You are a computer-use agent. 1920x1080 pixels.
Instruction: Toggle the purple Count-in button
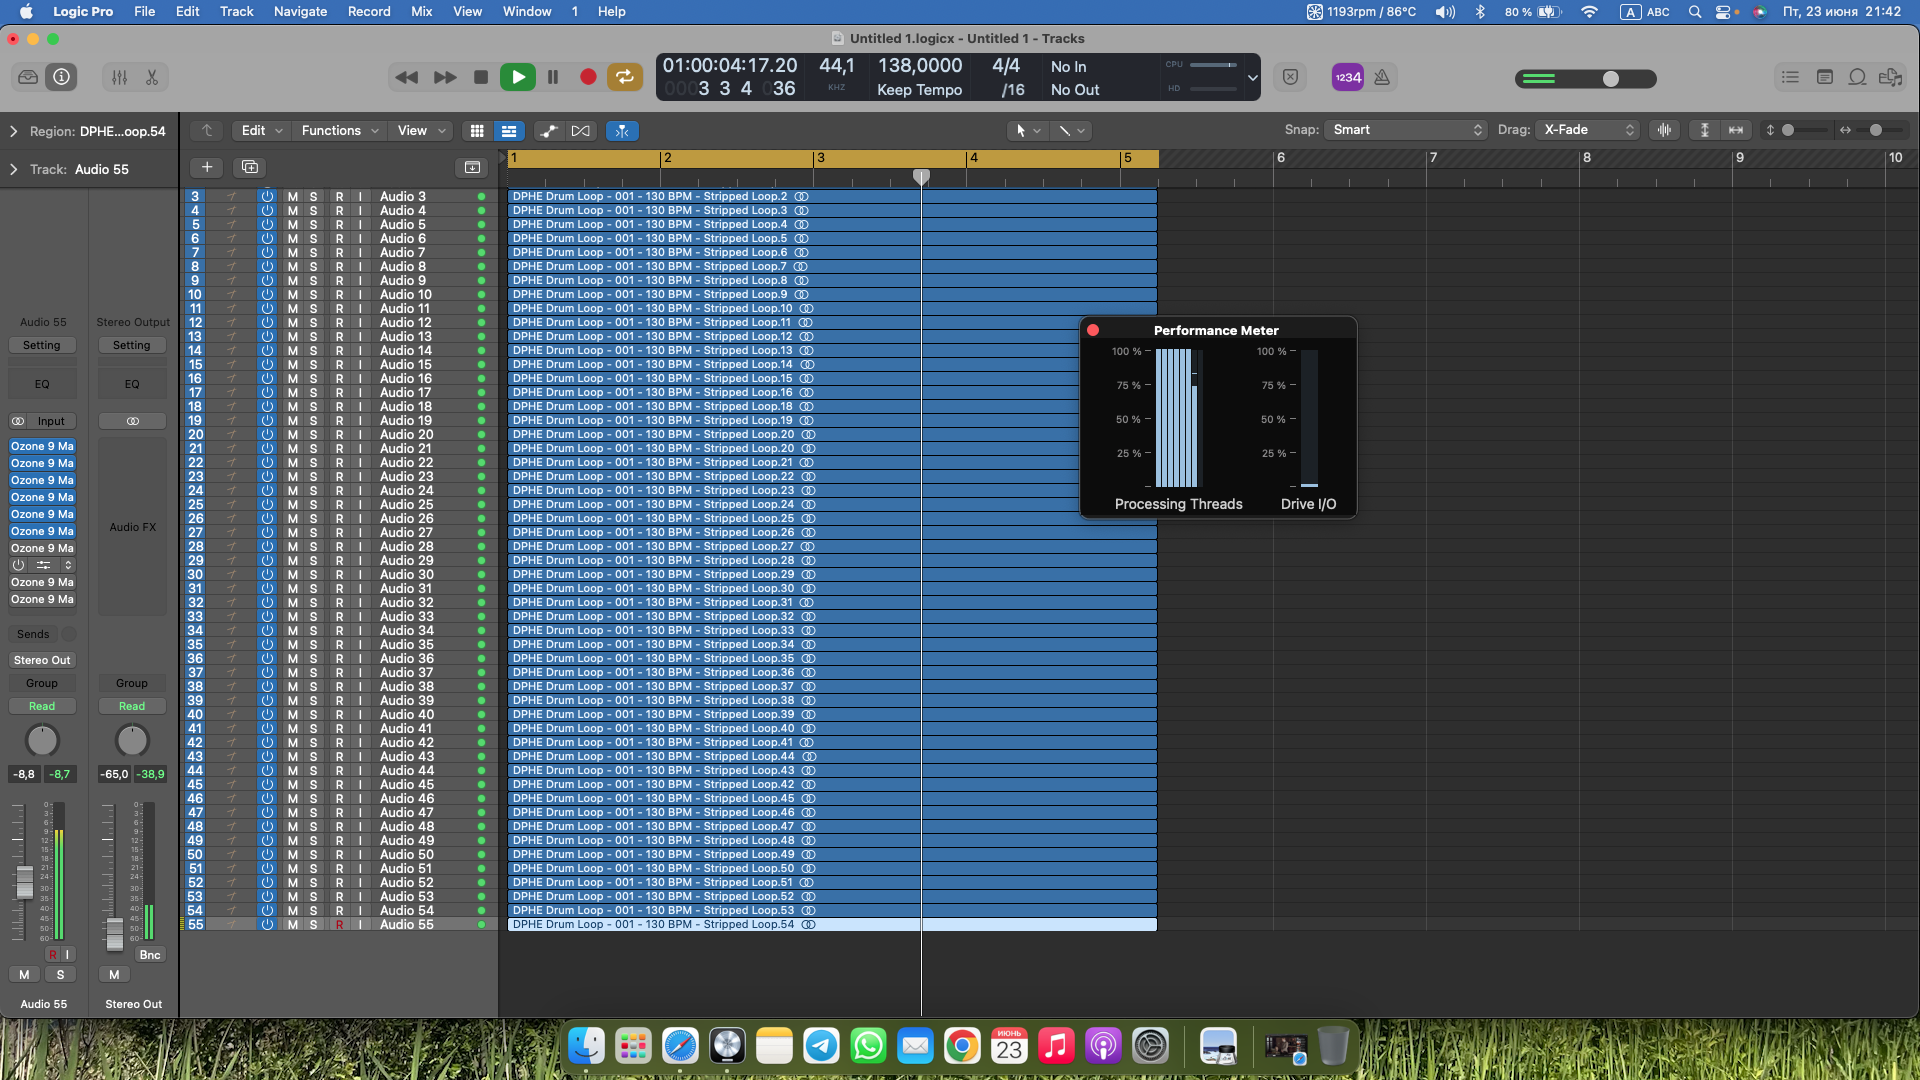tap(1347, 77)
